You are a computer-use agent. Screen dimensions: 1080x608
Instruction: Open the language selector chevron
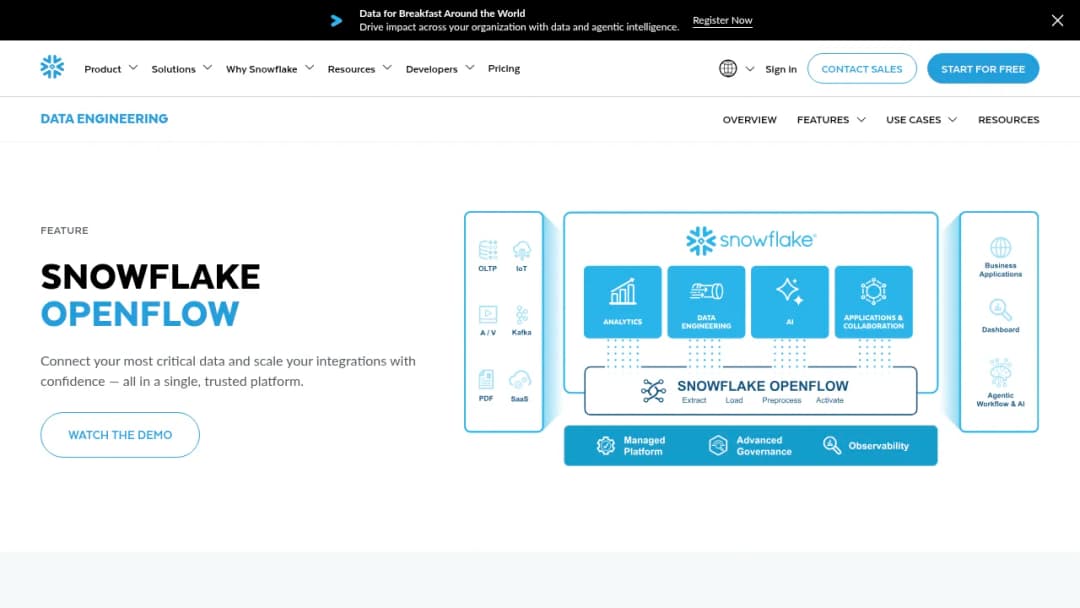(750, 69)
